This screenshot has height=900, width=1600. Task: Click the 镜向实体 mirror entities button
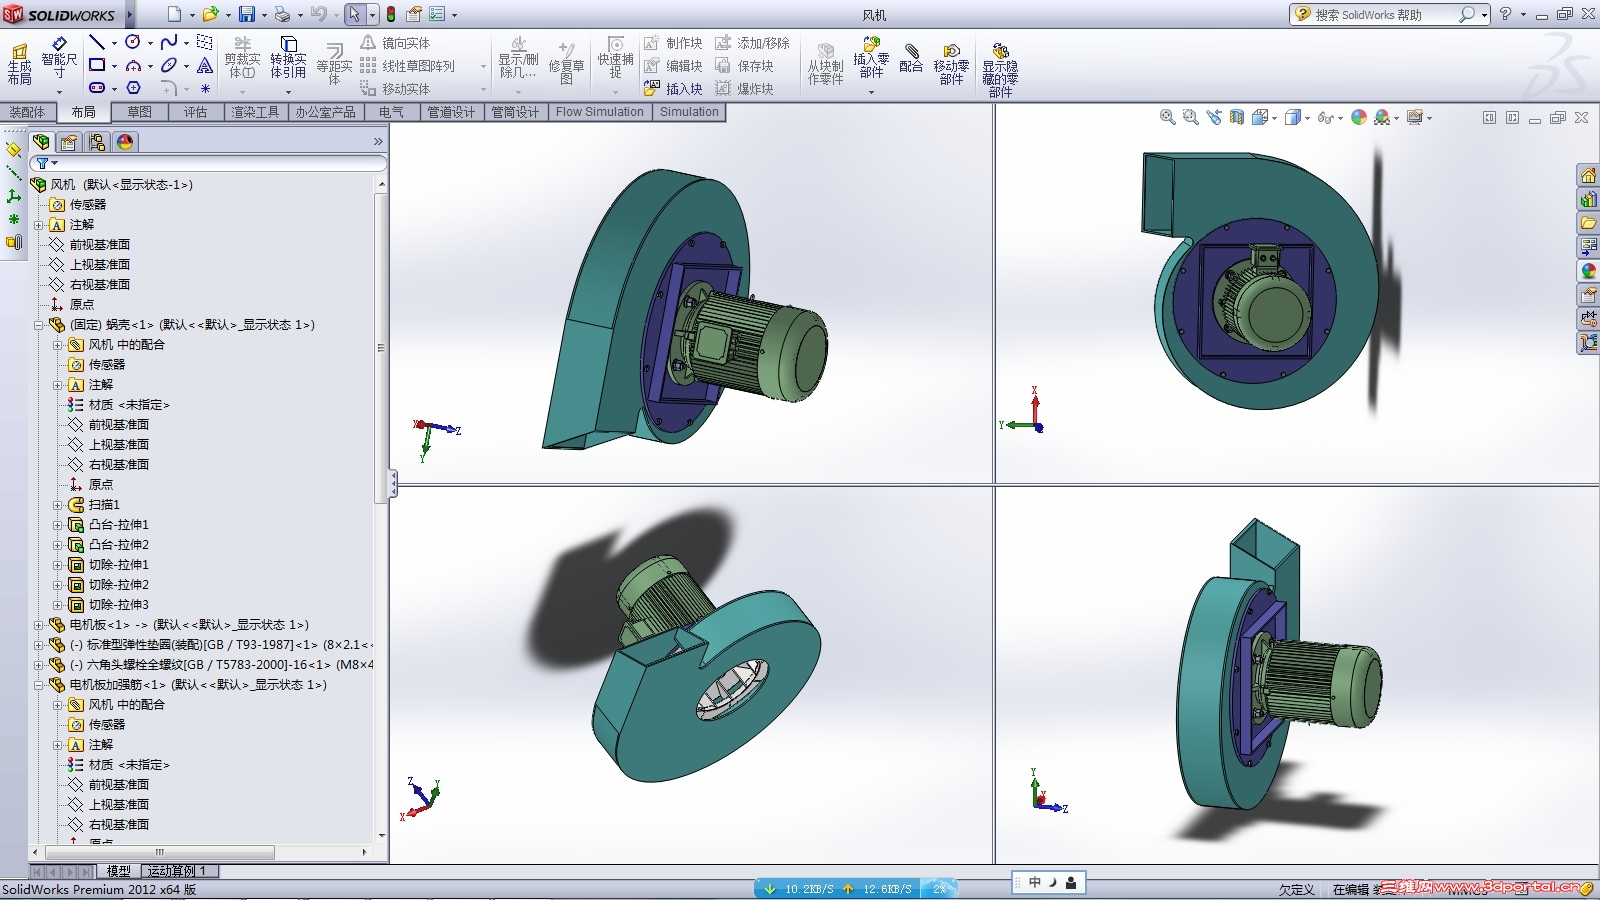(395, 43)
